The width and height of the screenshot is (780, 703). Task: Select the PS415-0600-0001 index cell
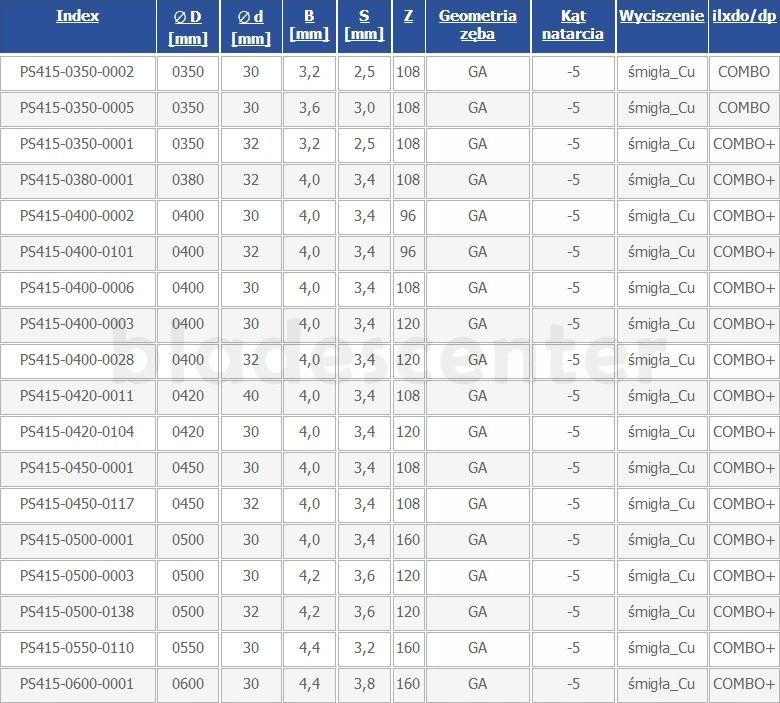coord(77,684)
